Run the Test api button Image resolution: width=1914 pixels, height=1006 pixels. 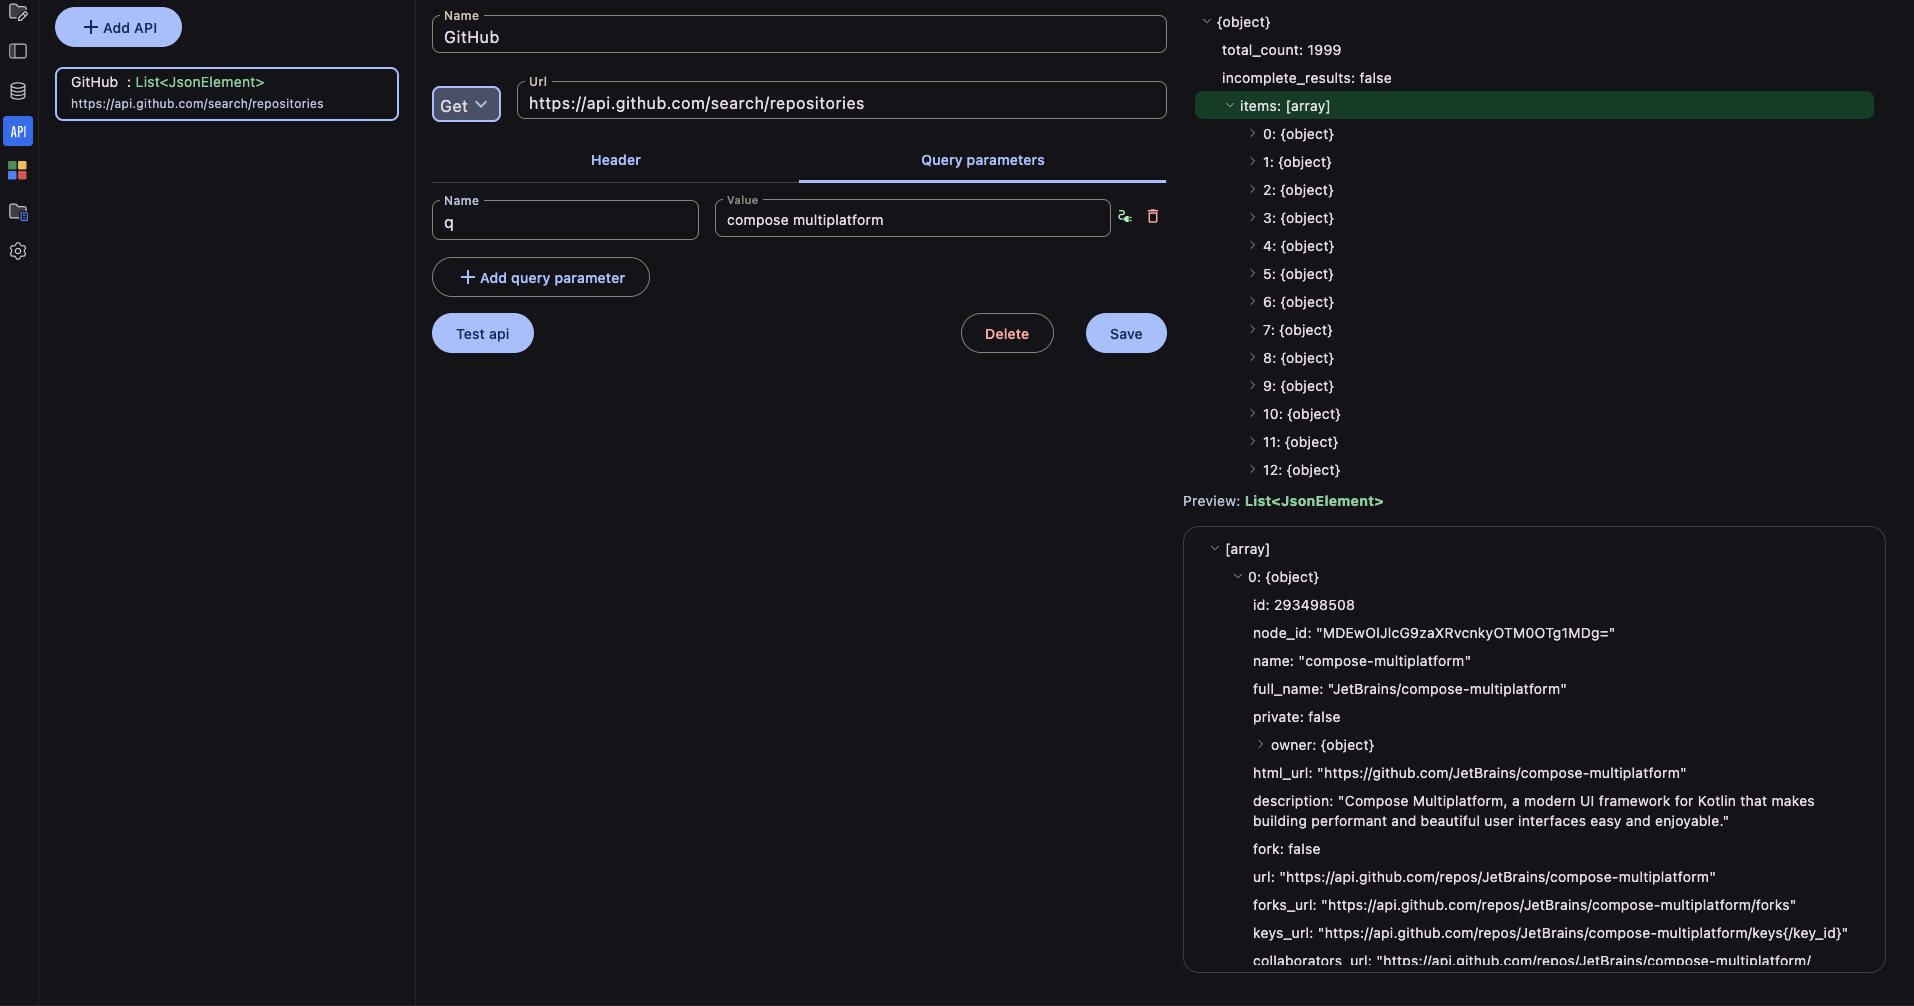pos(483,333)
